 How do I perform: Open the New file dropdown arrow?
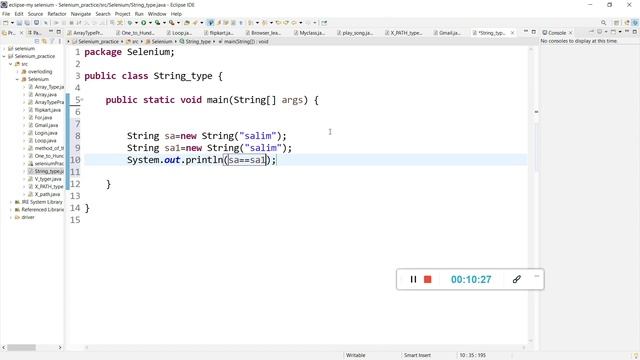tap(12, 23)
